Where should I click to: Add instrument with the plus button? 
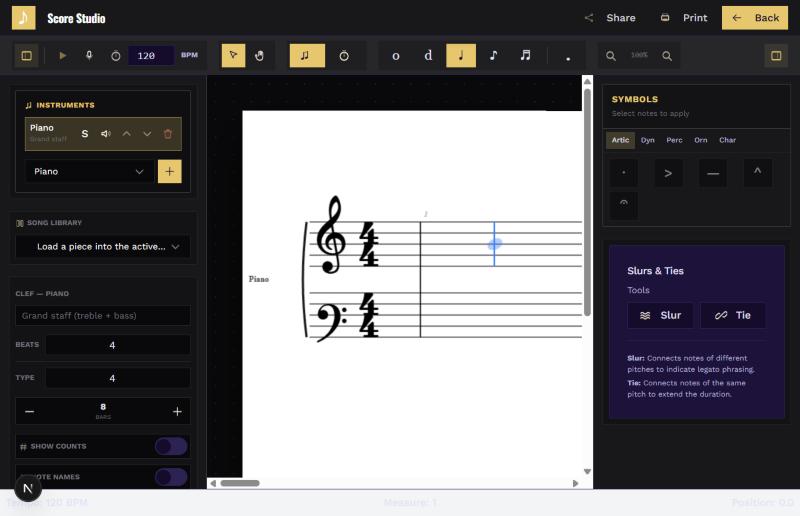tap(170, 171)
